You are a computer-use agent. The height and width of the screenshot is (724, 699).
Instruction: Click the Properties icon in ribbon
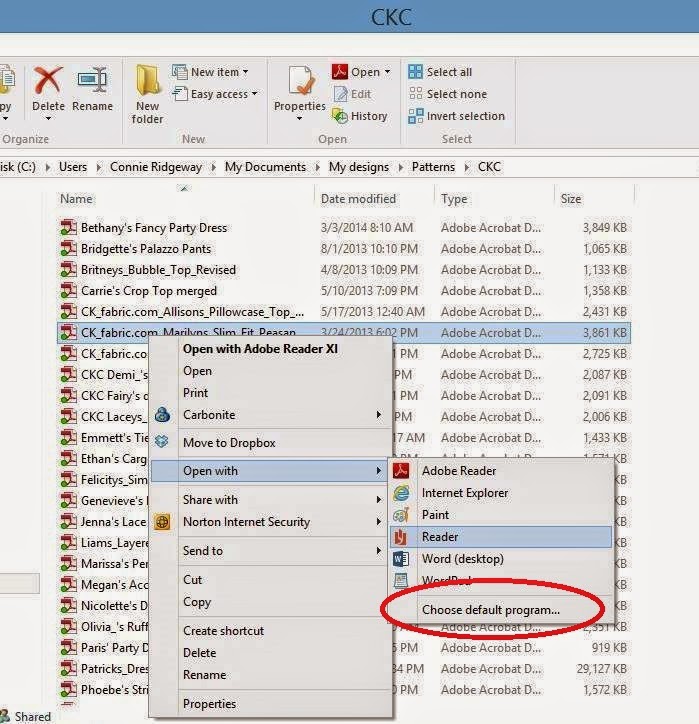pos(301,81)
